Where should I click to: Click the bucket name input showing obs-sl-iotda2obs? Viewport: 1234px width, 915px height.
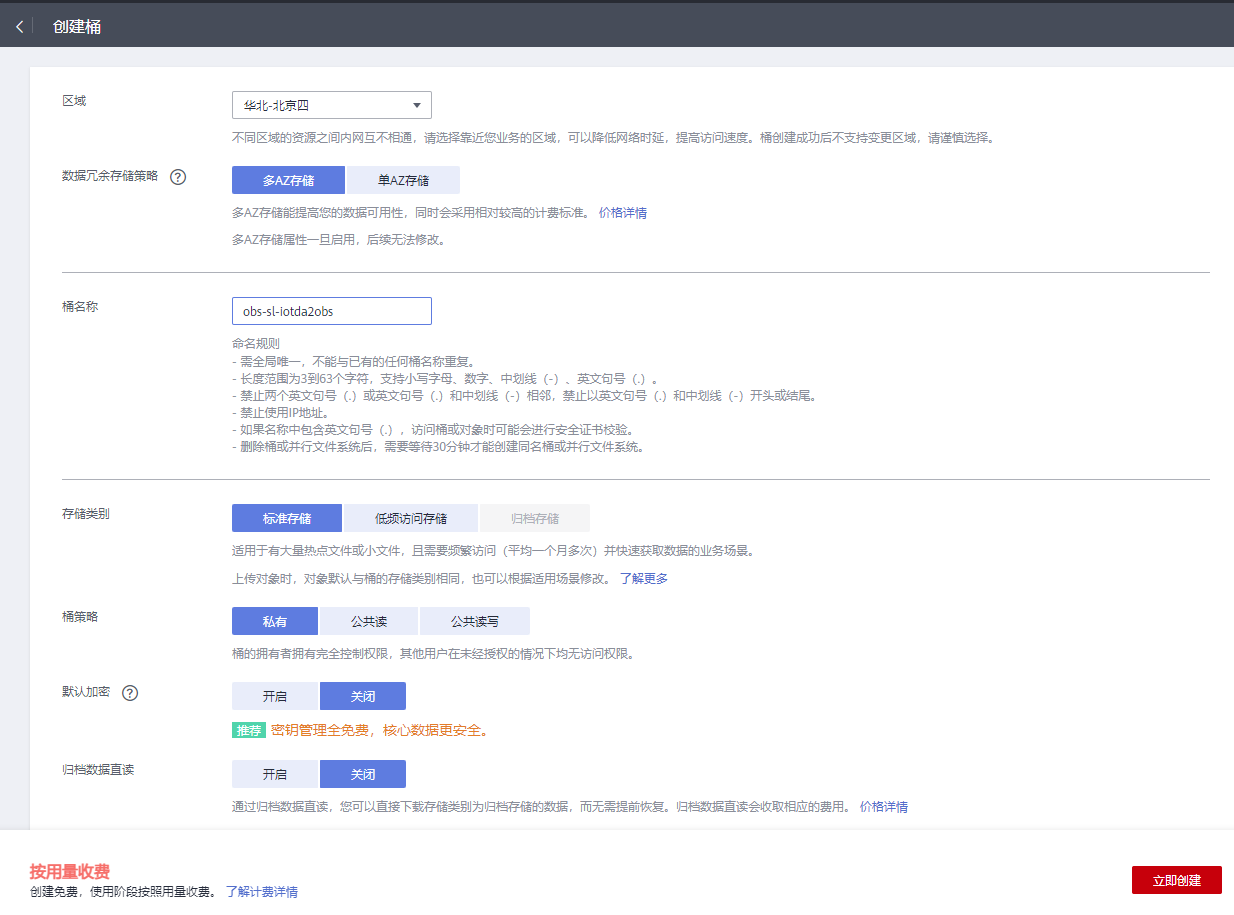click(x=331, y=311)
